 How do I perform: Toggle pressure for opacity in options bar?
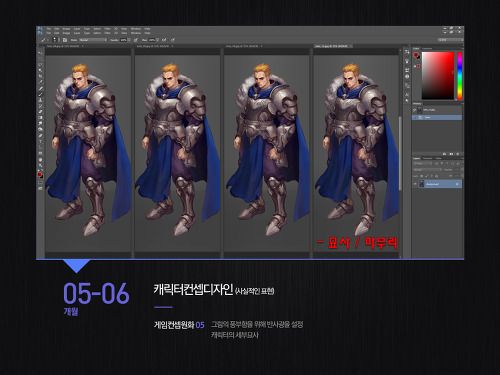135,40
